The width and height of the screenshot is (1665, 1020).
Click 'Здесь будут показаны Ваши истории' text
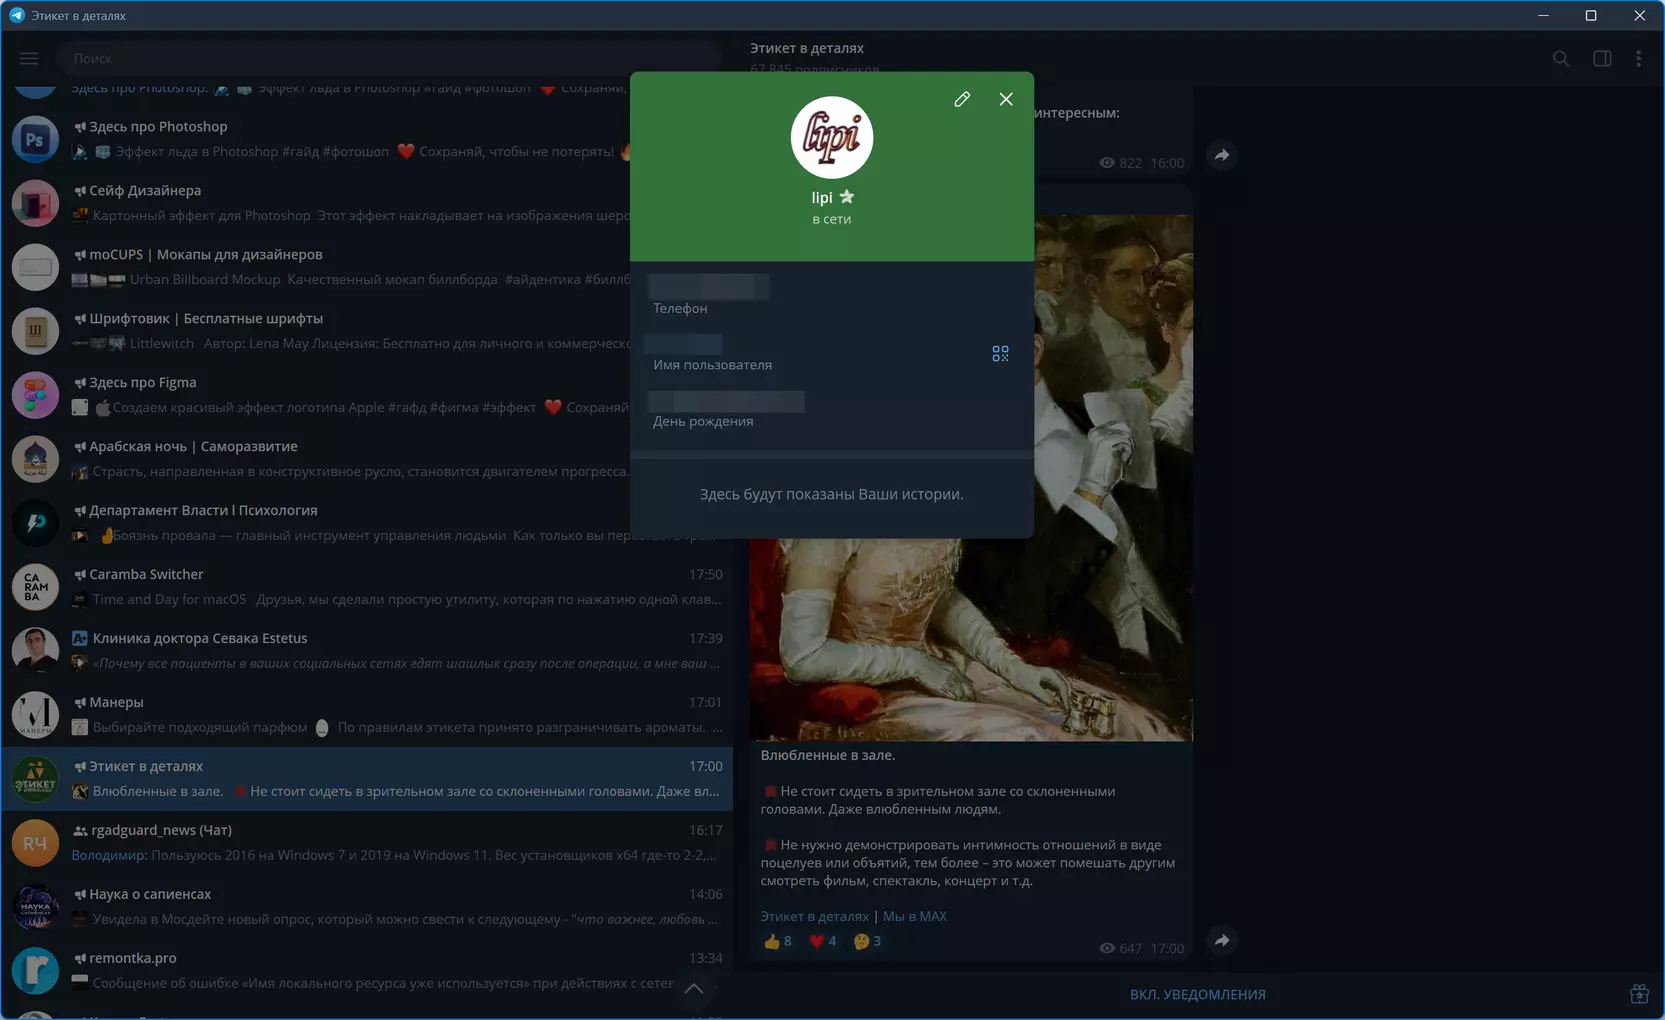click(x=832, y=494)
